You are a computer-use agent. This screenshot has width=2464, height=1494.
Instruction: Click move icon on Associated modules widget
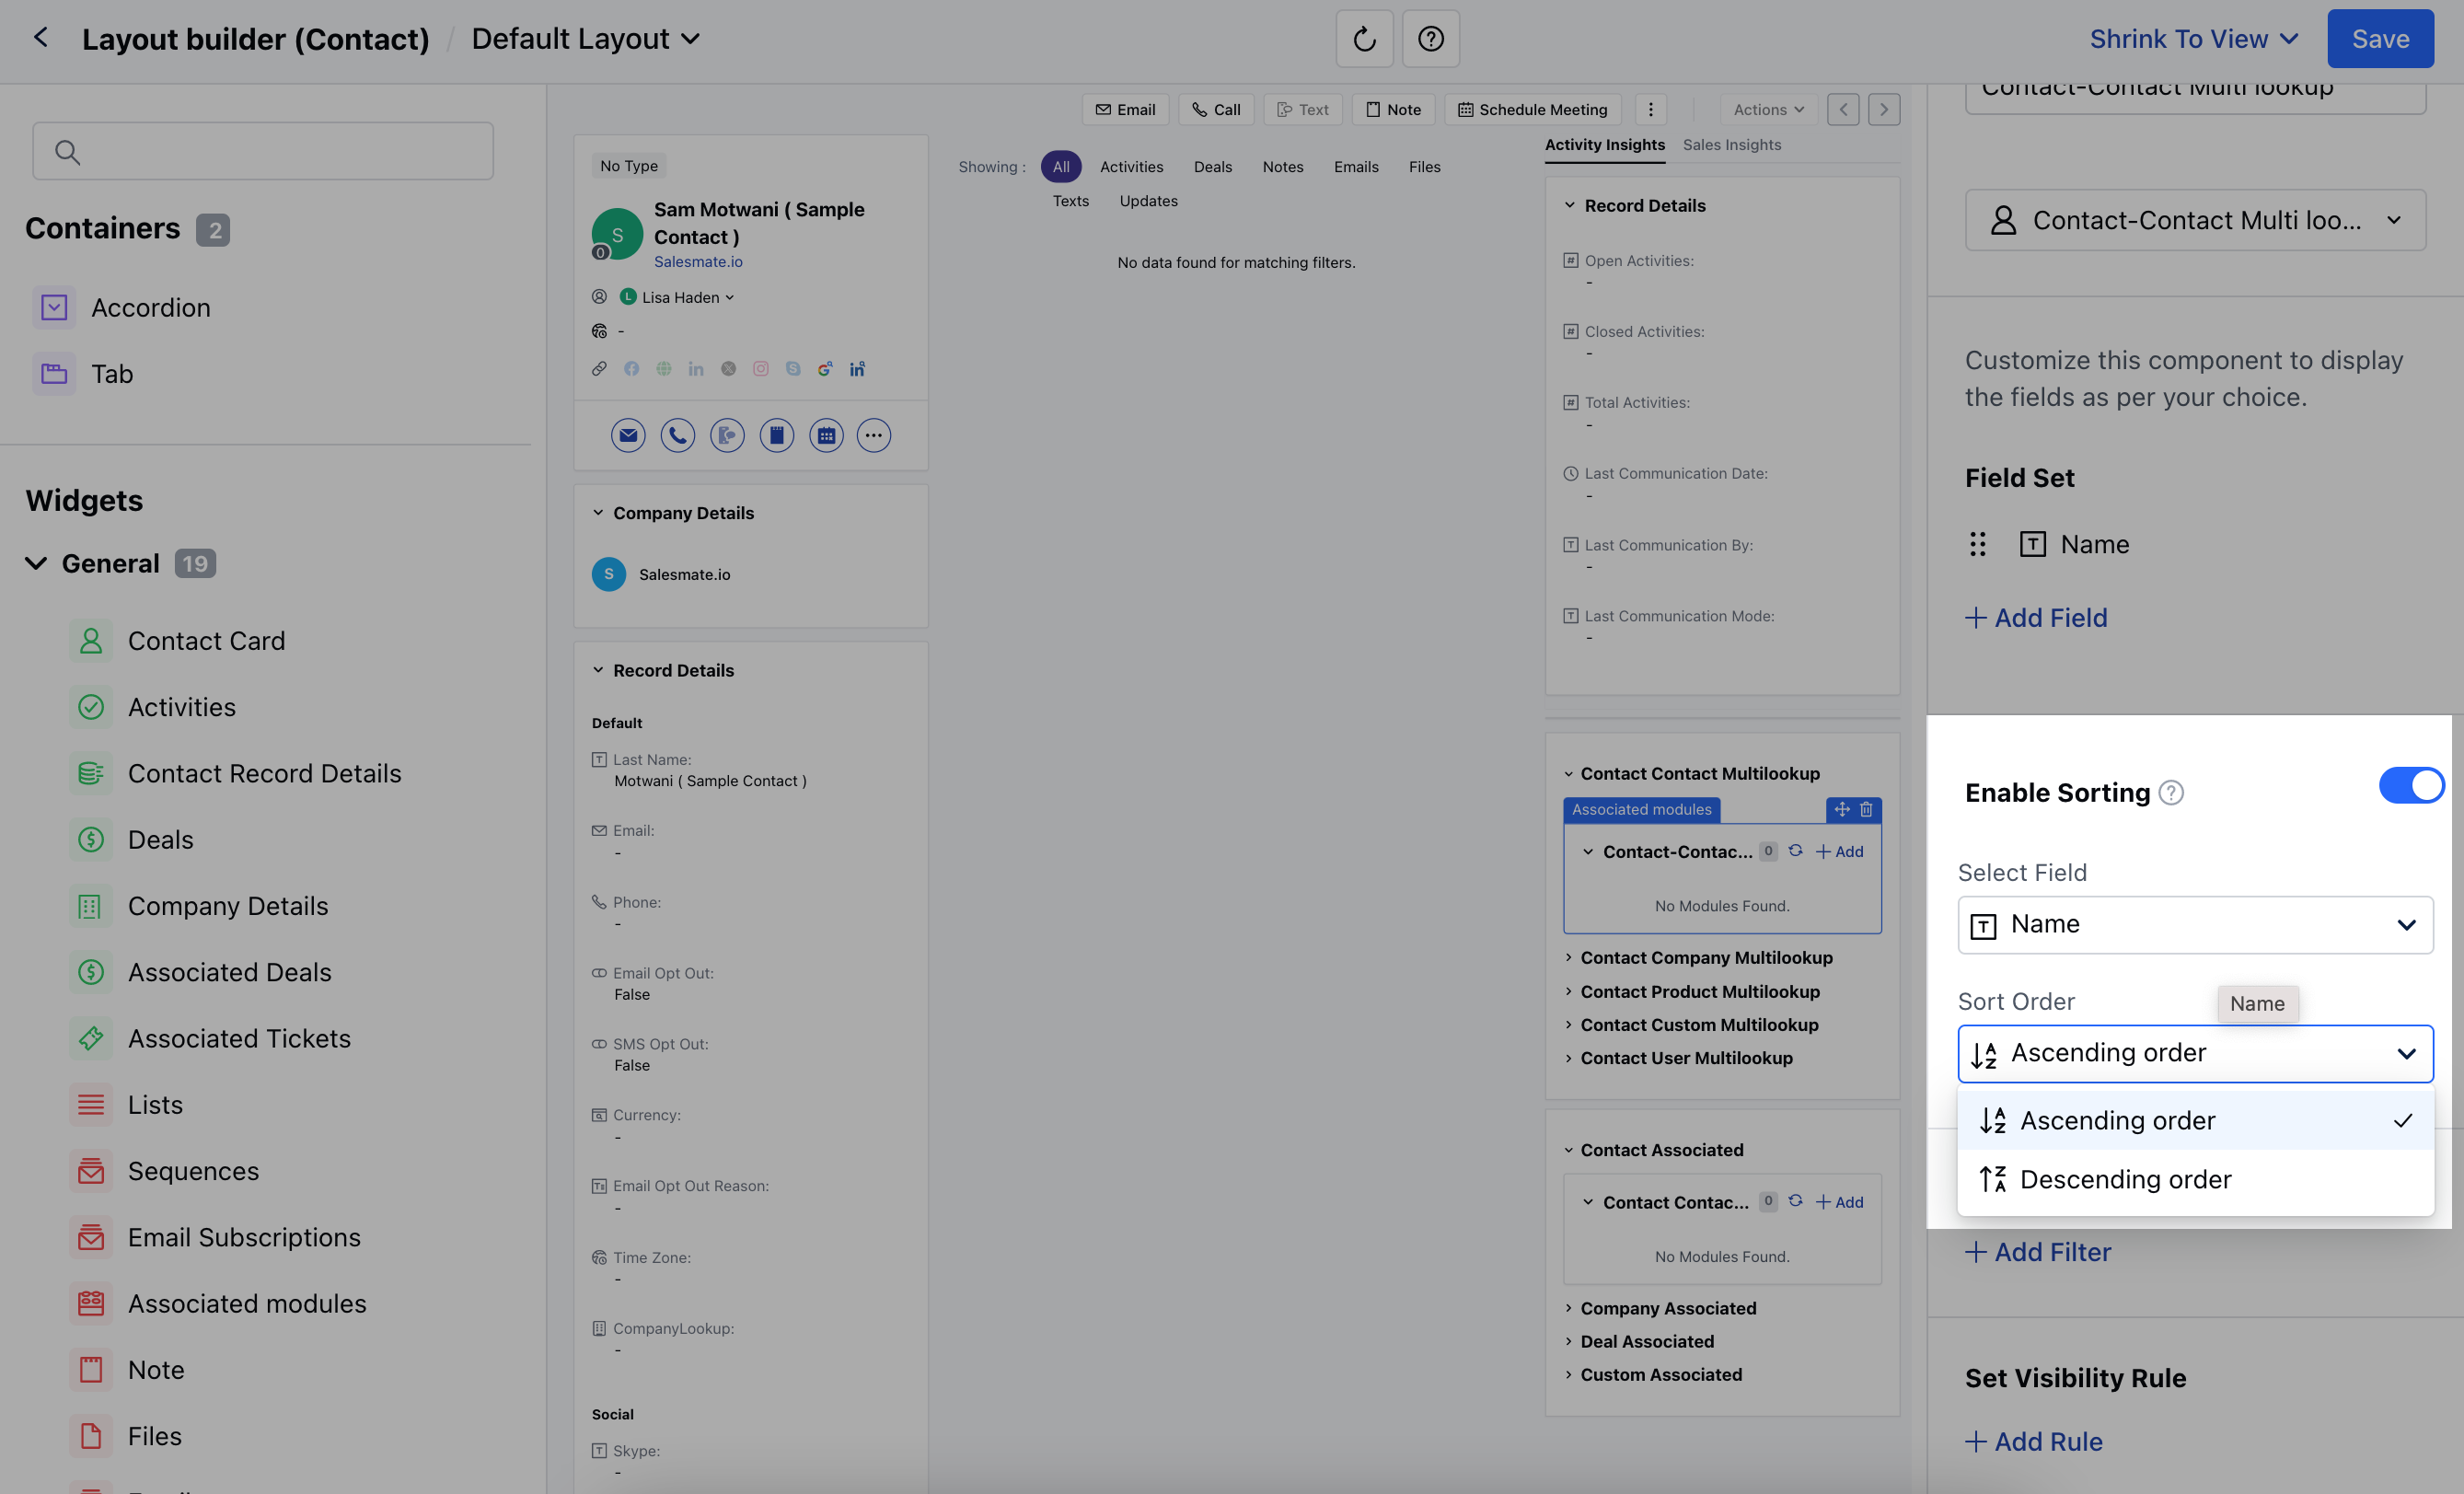coord(1841,809)
